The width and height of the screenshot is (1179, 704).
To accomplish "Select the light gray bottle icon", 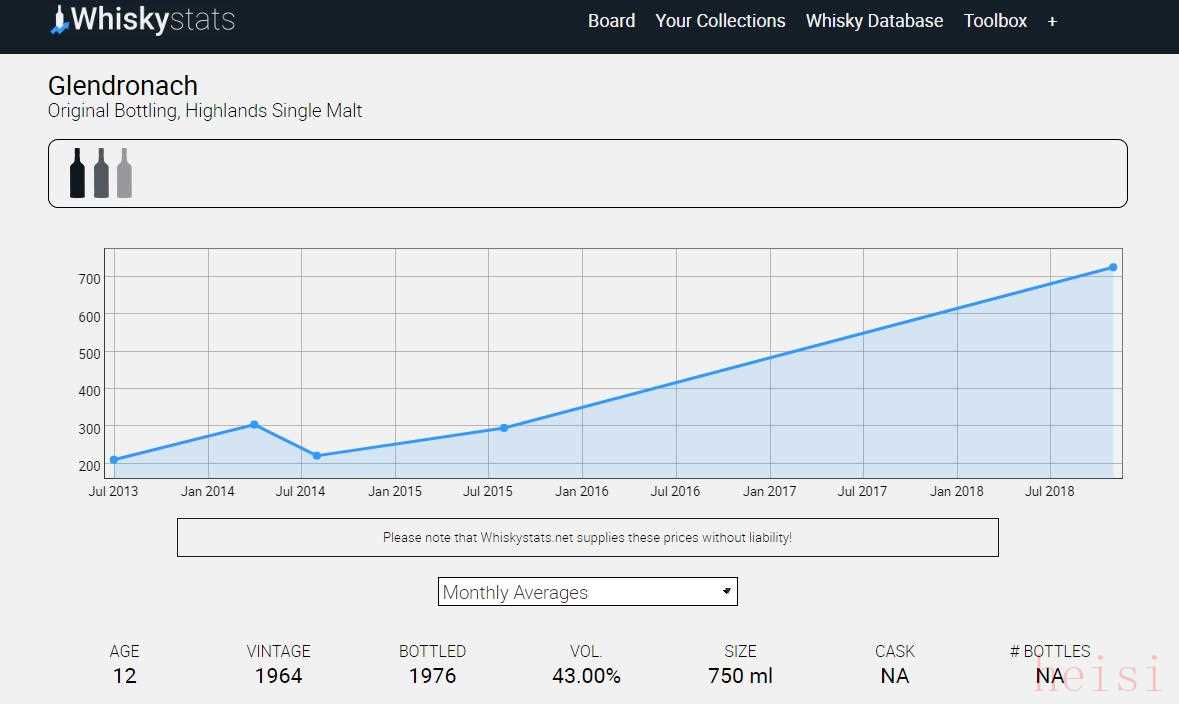I will (x=124, y=173).
